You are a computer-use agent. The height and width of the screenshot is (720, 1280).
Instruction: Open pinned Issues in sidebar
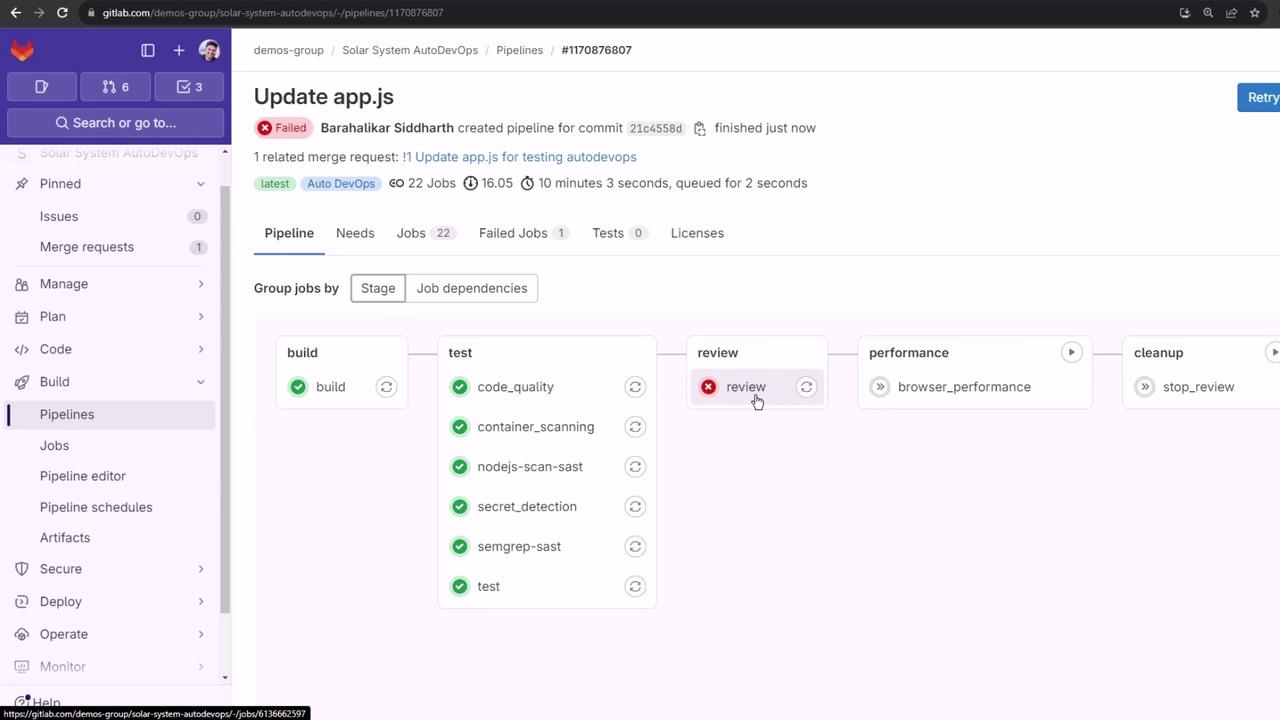(x=110, y=216)
